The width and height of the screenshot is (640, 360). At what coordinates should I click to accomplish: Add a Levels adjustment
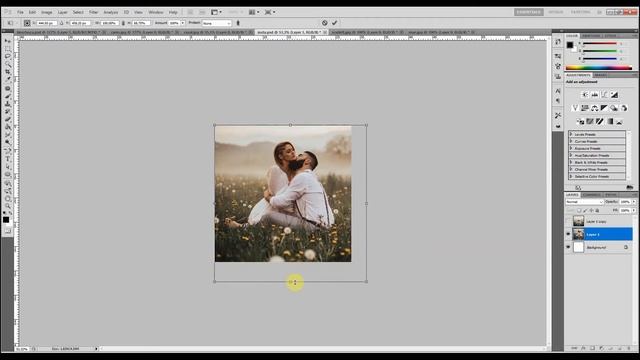(595, 95)
